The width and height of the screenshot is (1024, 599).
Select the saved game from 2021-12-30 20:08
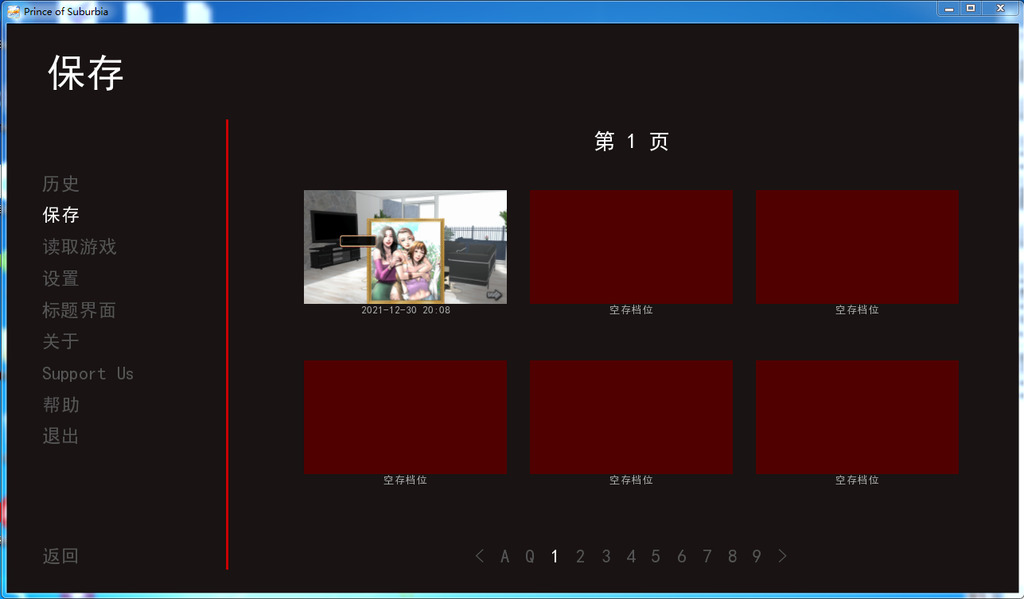pos(405,247)
